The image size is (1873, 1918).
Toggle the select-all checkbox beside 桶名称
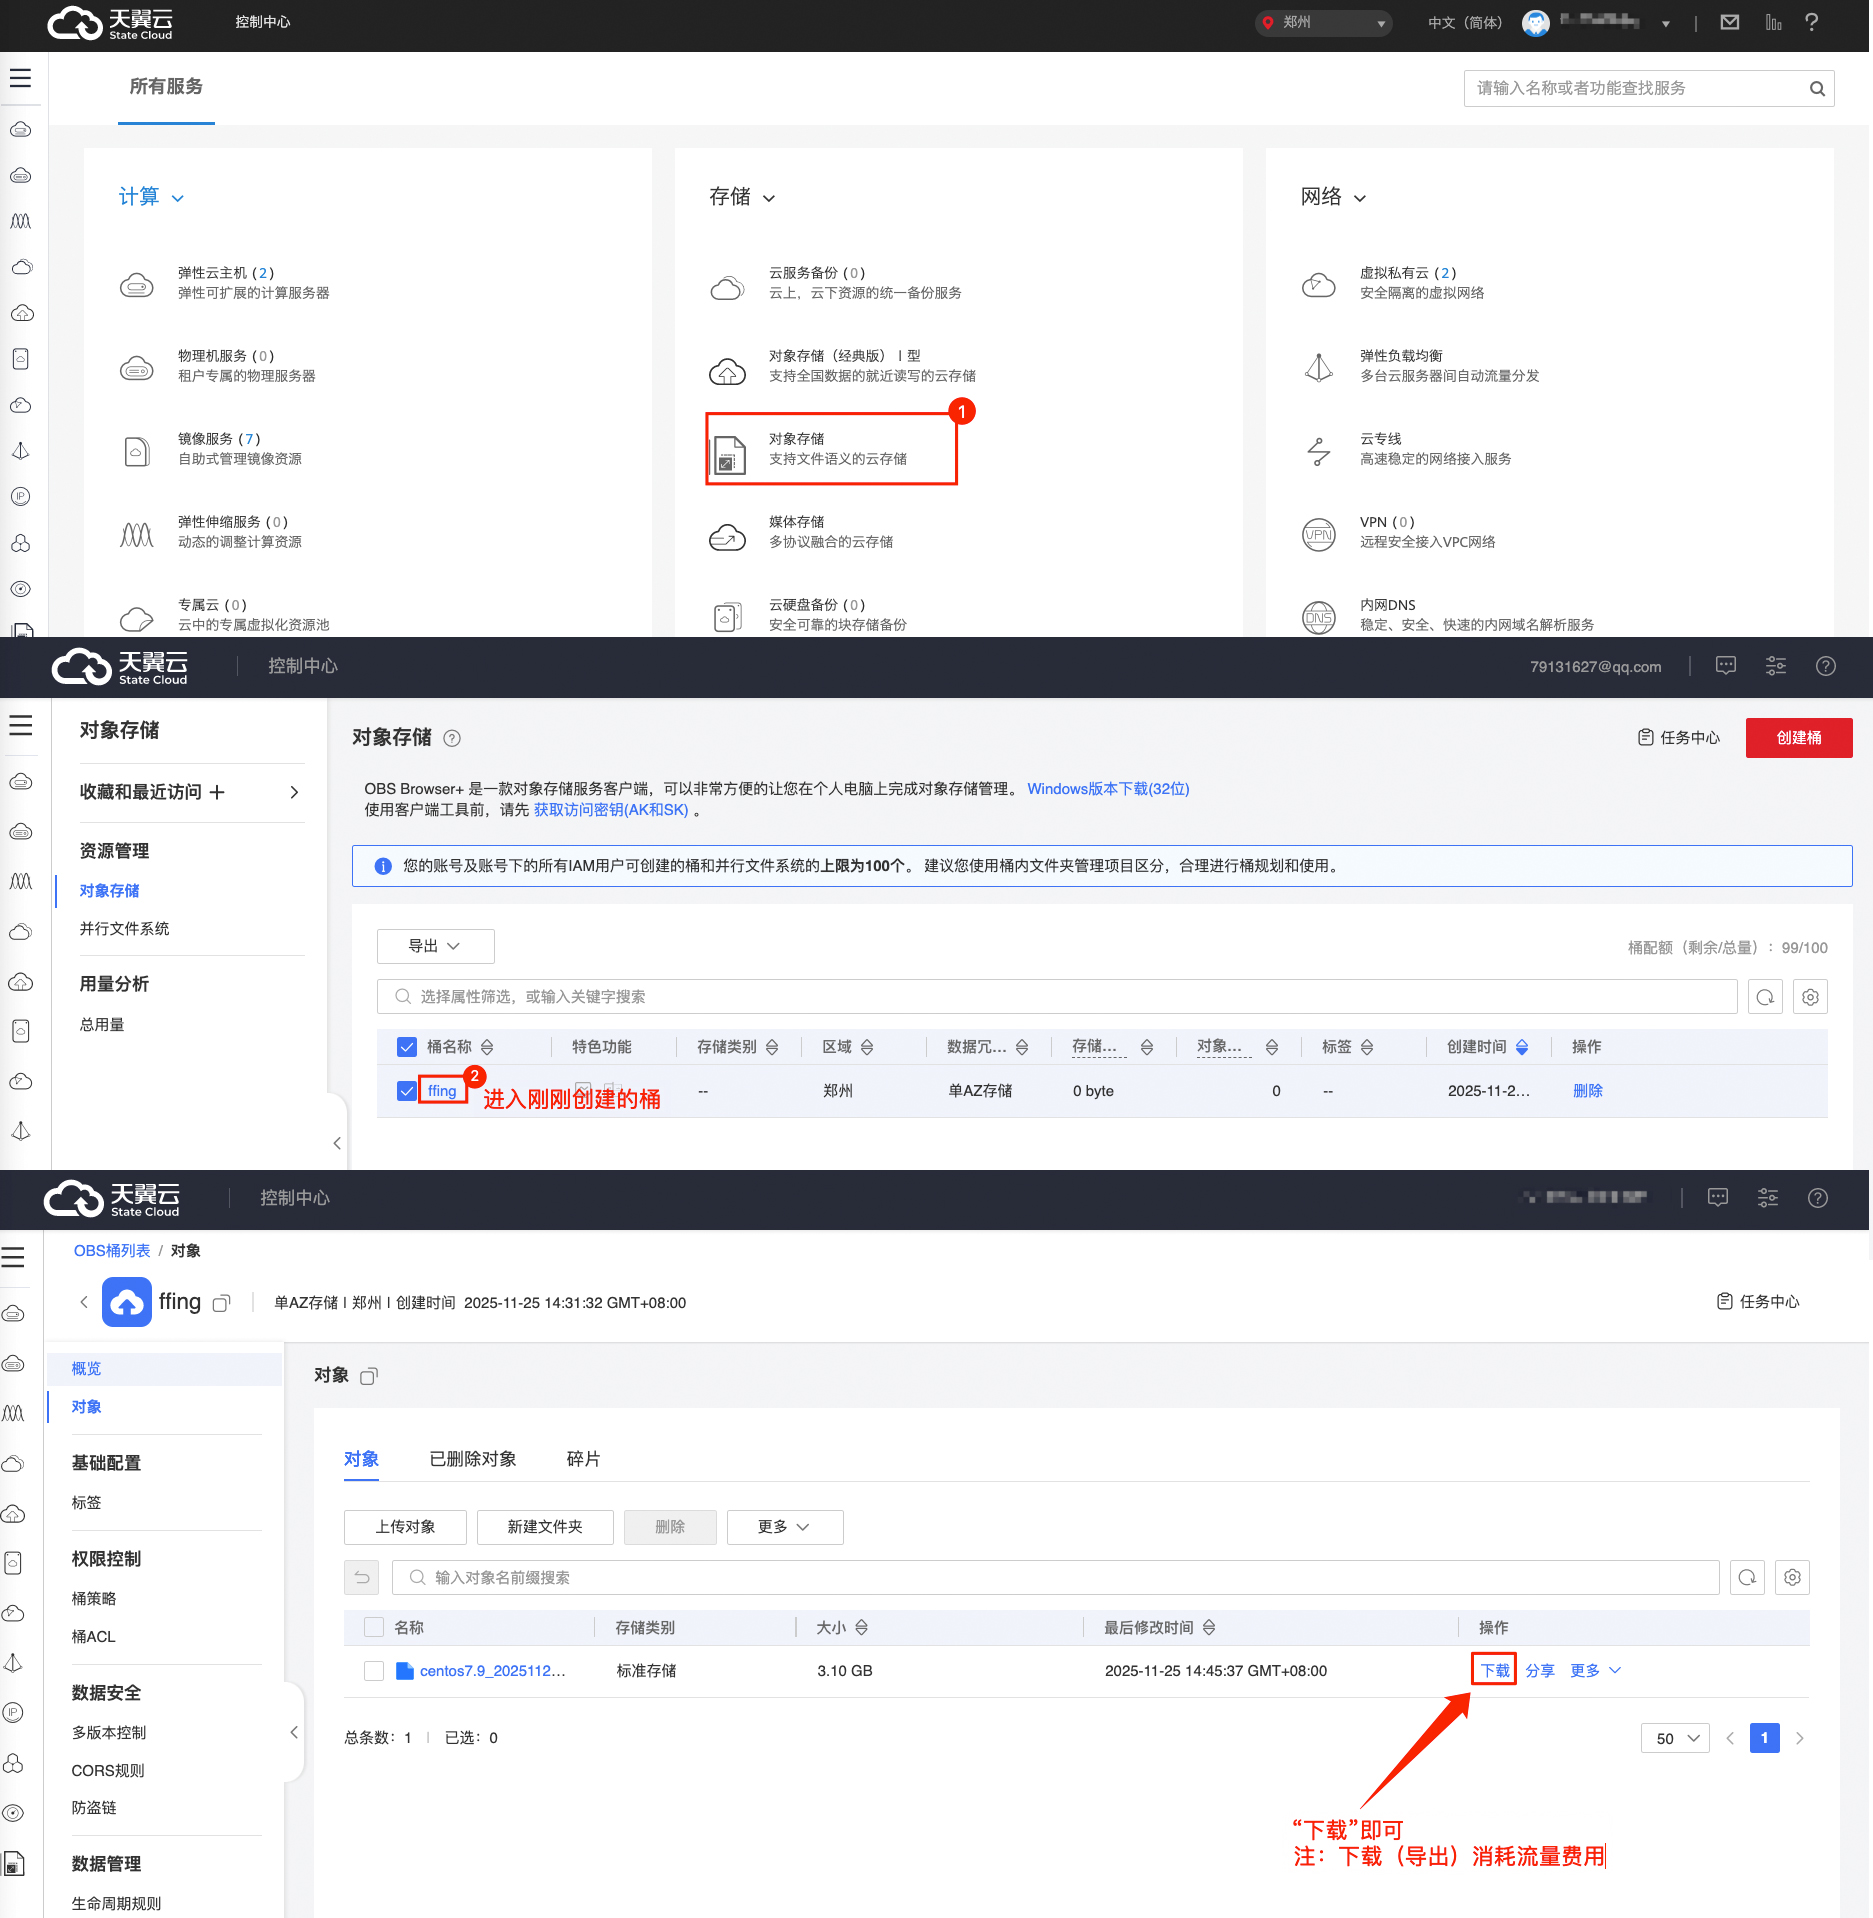point(407,1047)
